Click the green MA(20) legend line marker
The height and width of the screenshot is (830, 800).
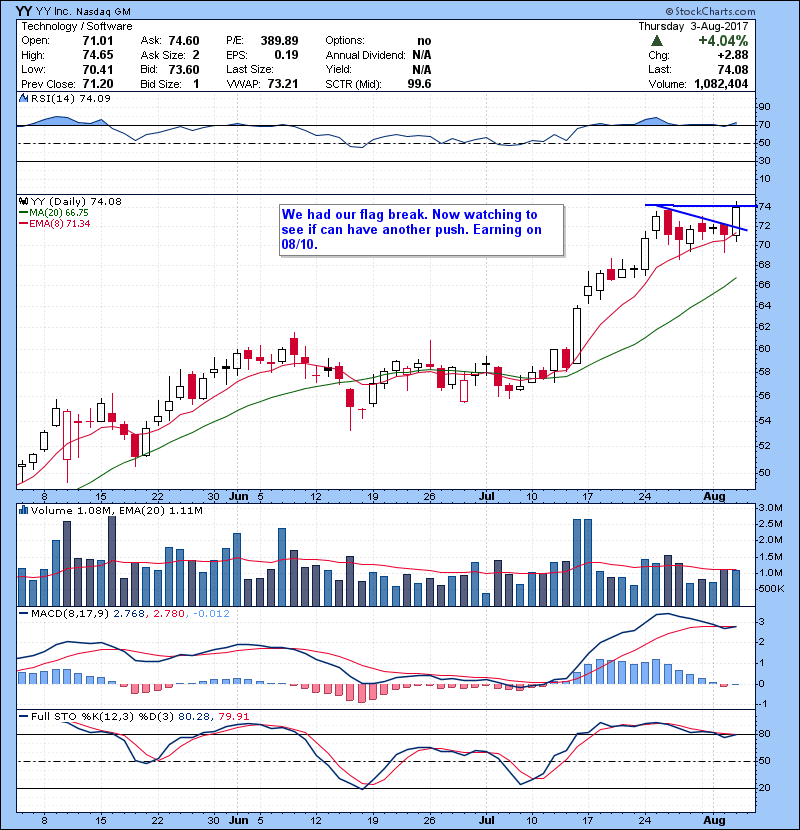pyautogui.click(x=23, y=213)
